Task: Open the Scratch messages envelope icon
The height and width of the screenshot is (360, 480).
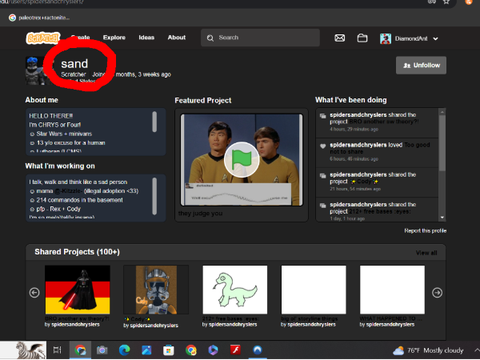Action: (340, 38)
